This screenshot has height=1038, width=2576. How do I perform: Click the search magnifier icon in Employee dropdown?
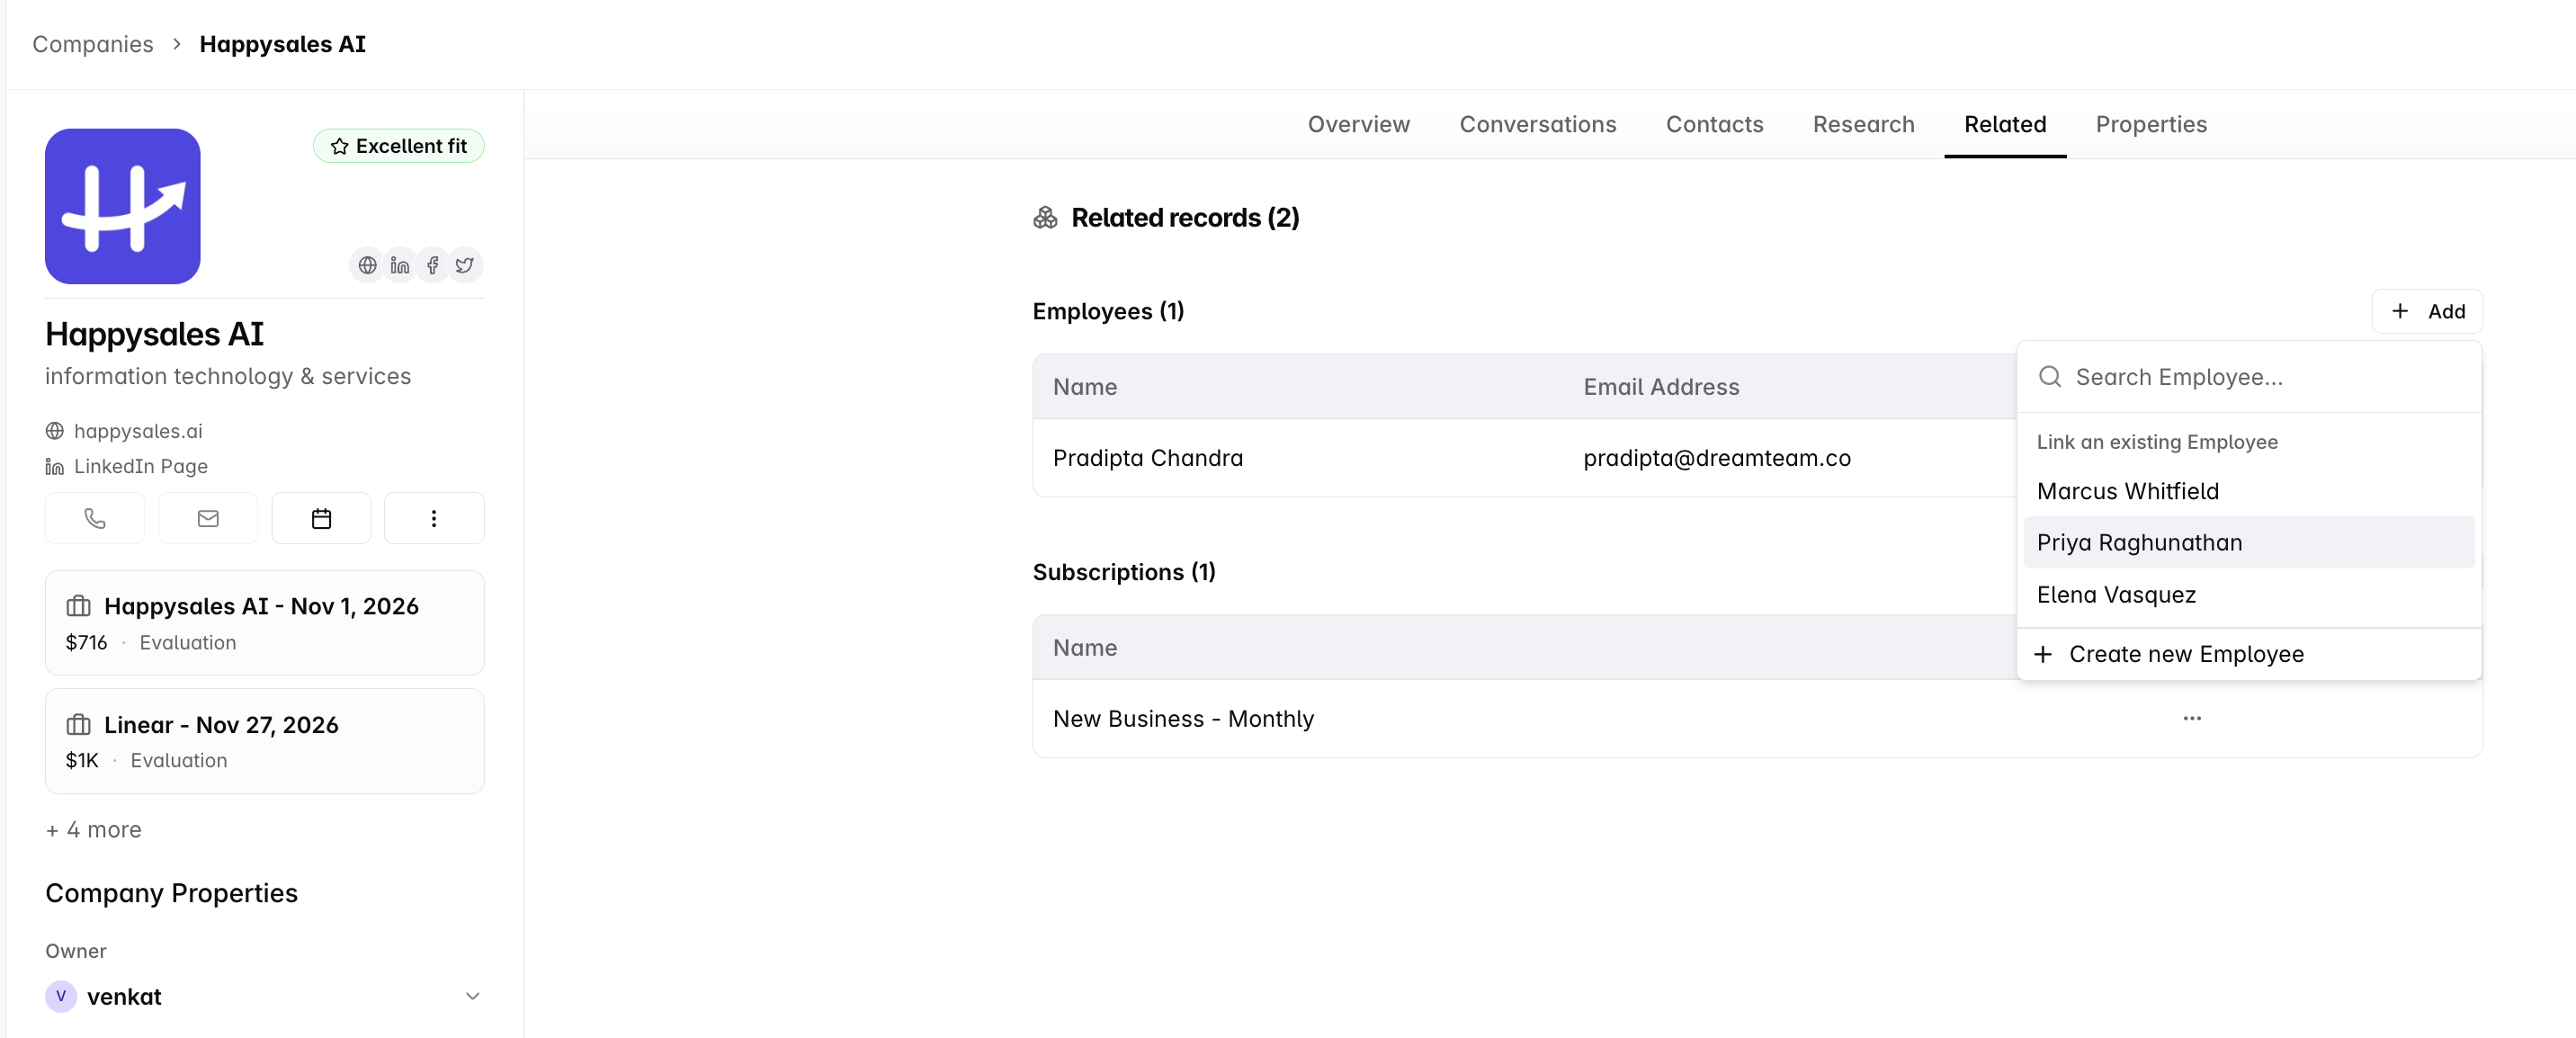[x=2050, y=376]
